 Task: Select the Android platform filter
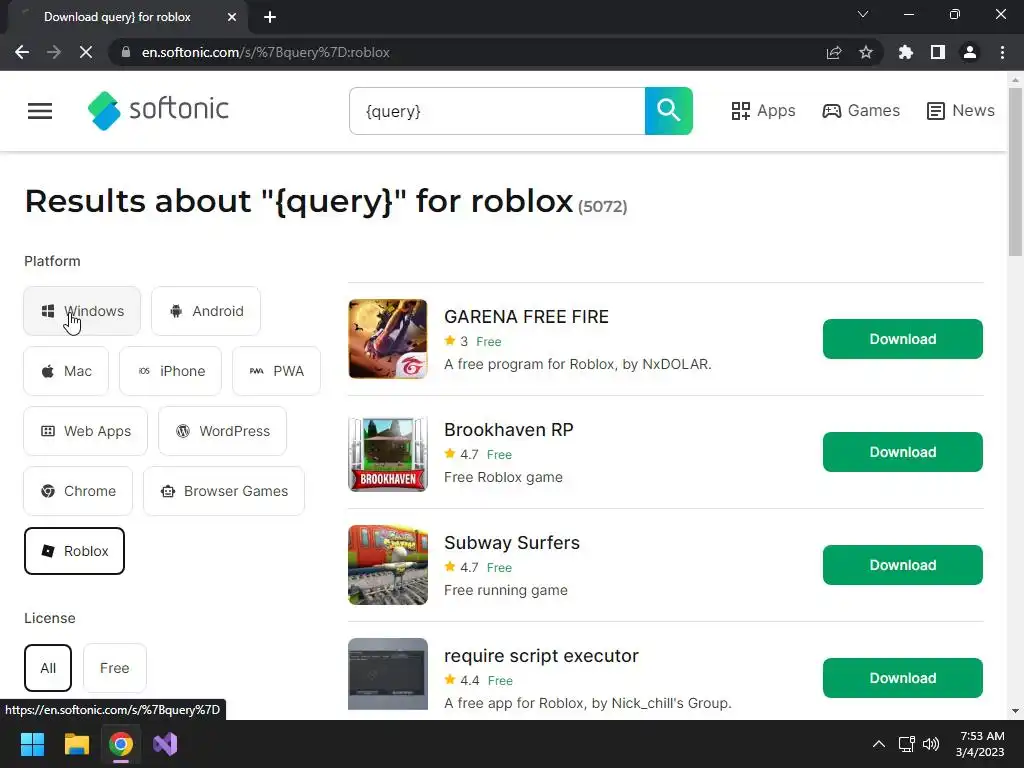(206, 311)
